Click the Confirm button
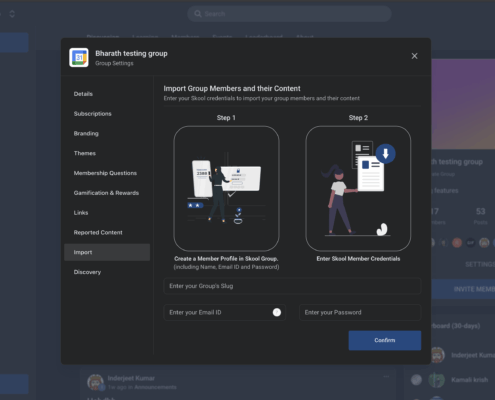This screenshot has height=400, width=495. coord(385,340)
